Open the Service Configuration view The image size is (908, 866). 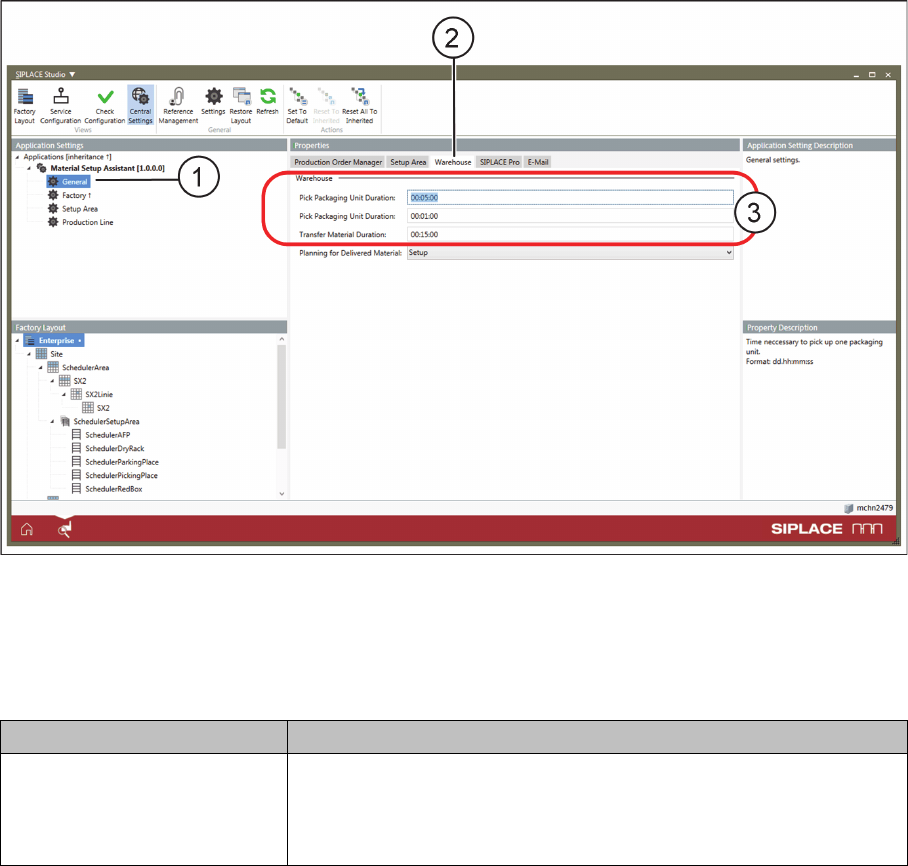[60, 106]
